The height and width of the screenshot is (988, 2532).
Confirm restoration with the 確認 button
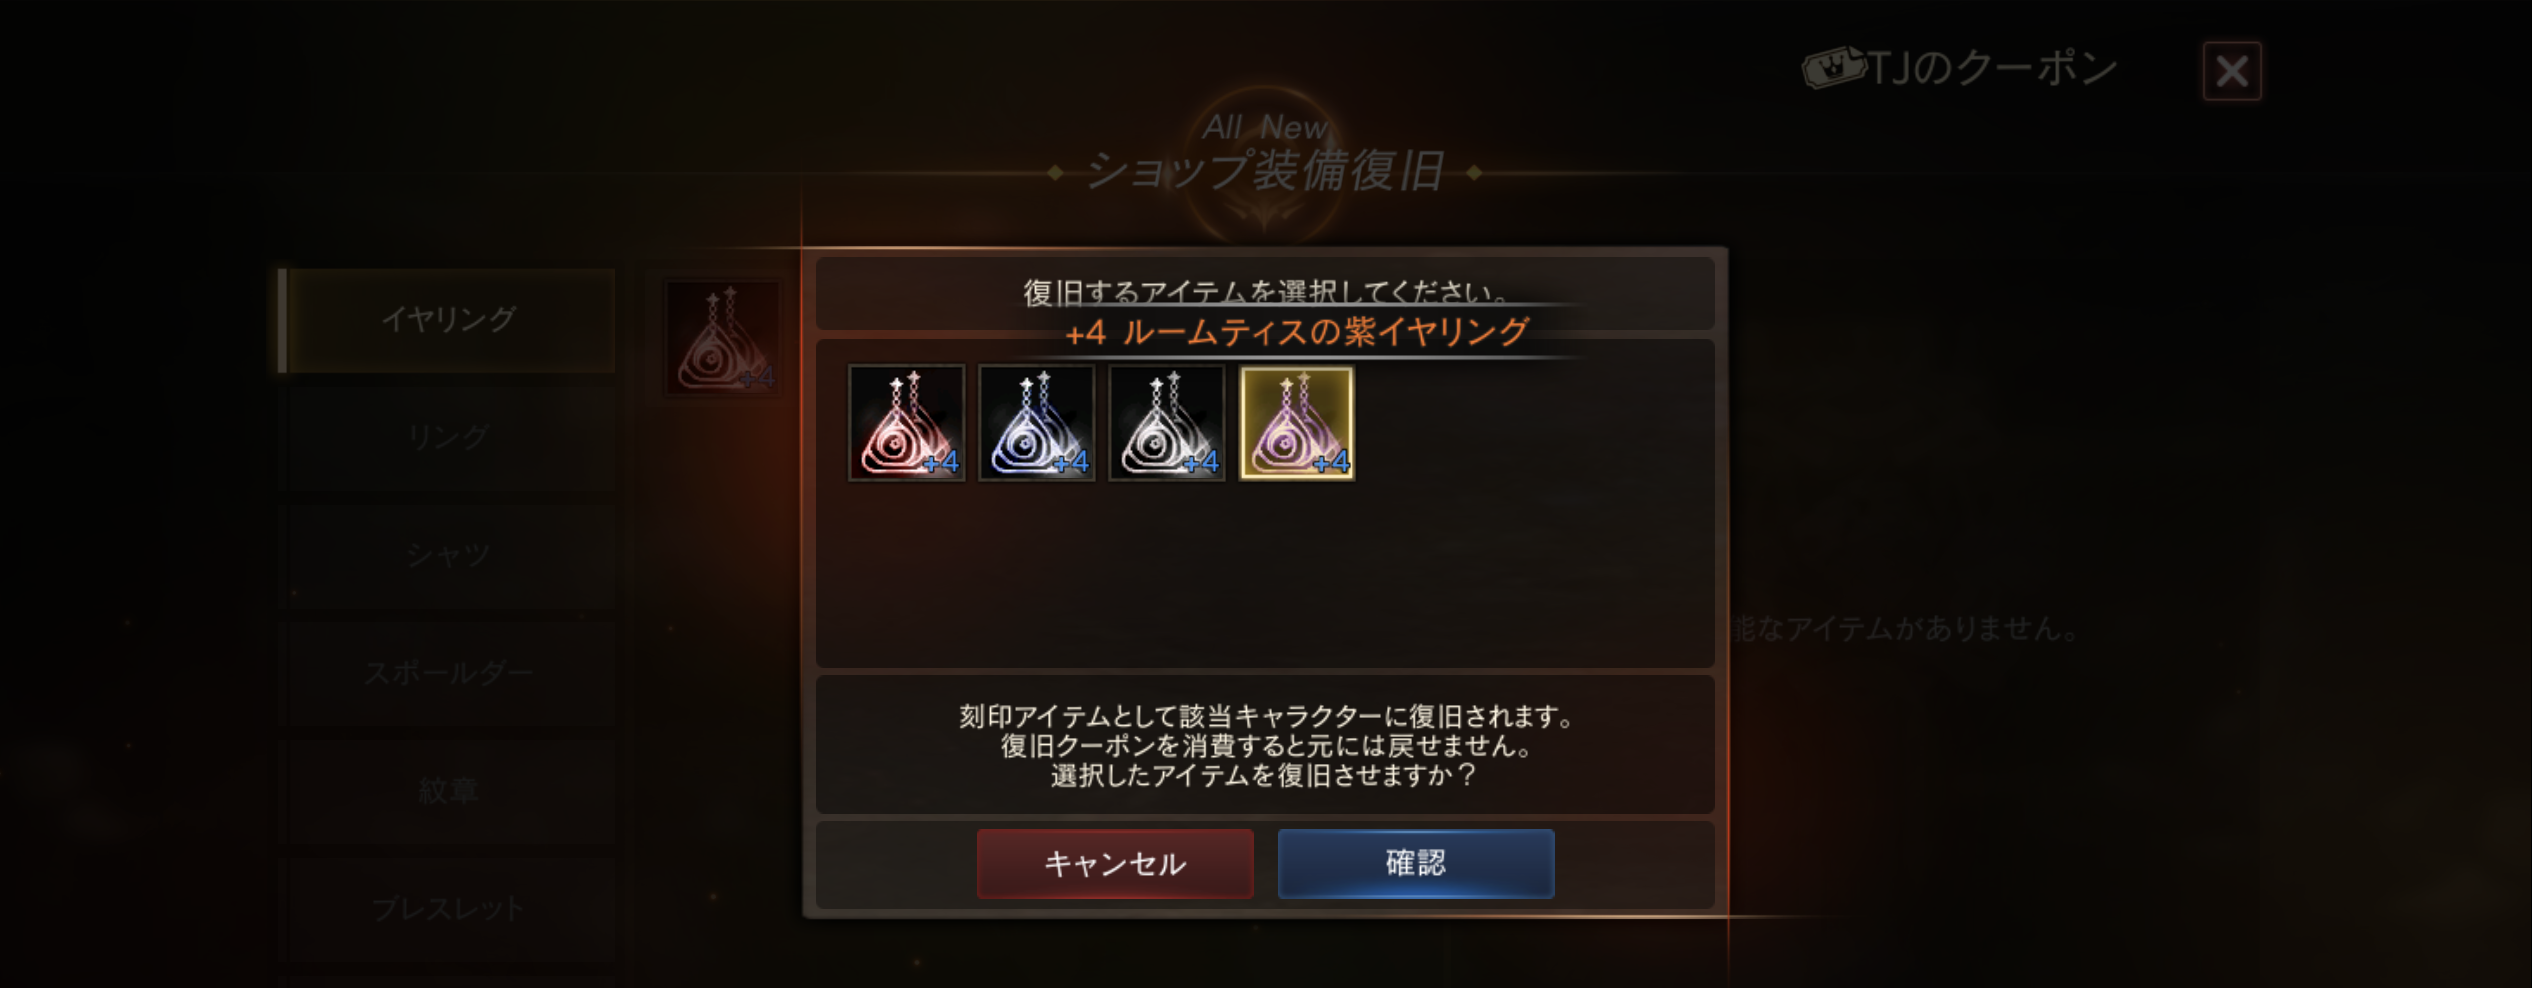tap(1416, 863)
